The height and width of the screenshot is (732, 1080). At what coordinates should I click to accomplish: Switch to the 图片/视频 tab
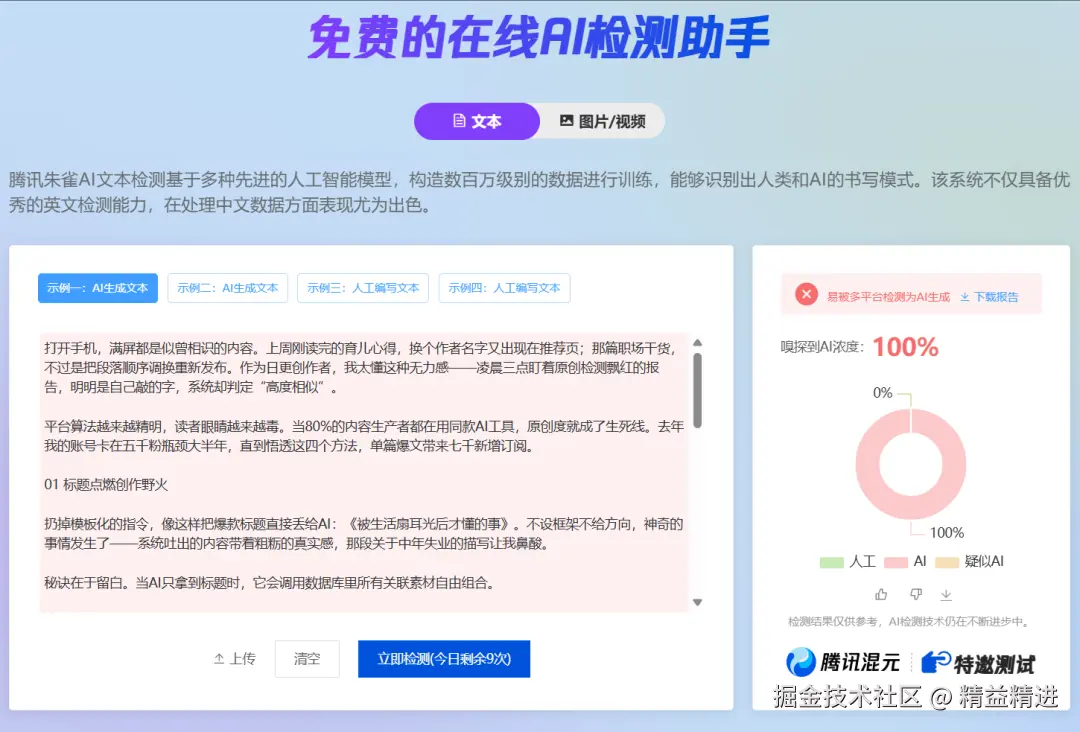(x=602, y=121)
